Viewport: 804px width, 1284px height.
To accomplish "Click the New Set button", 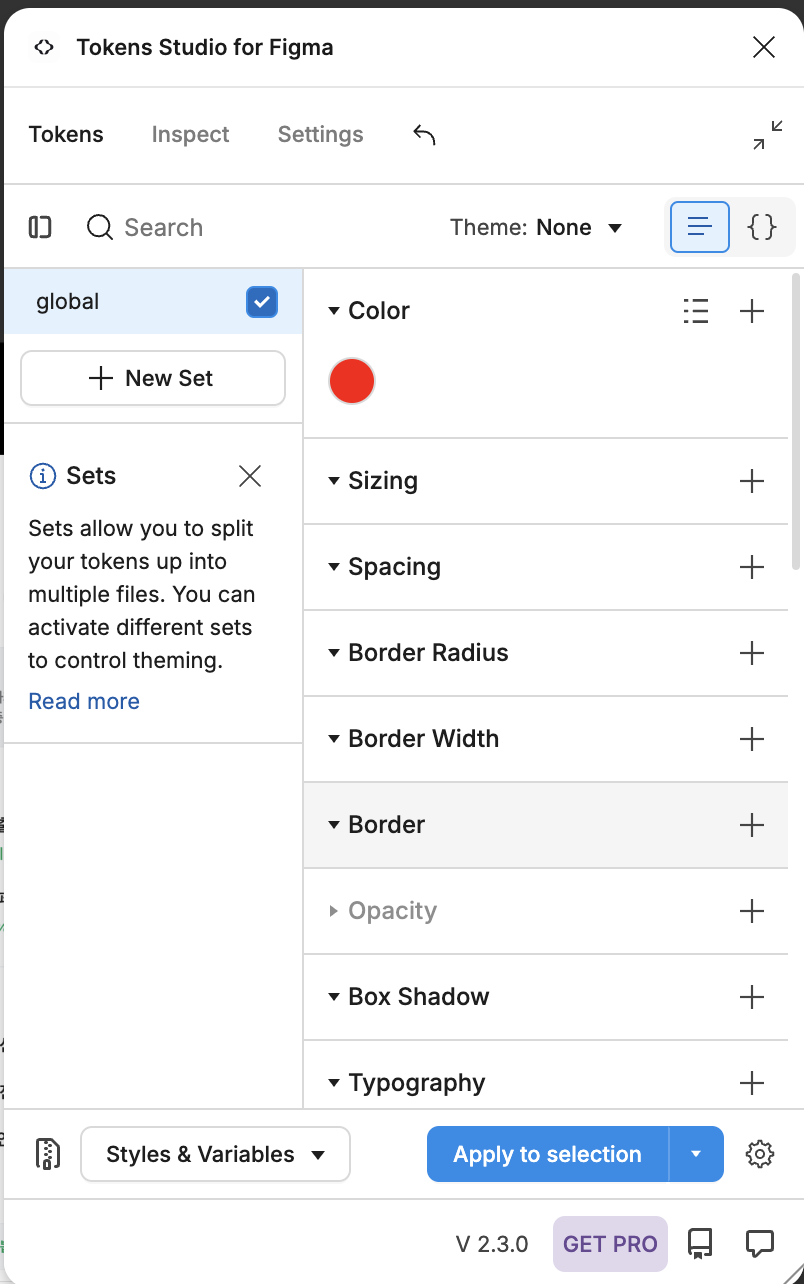I will (153, 378).
